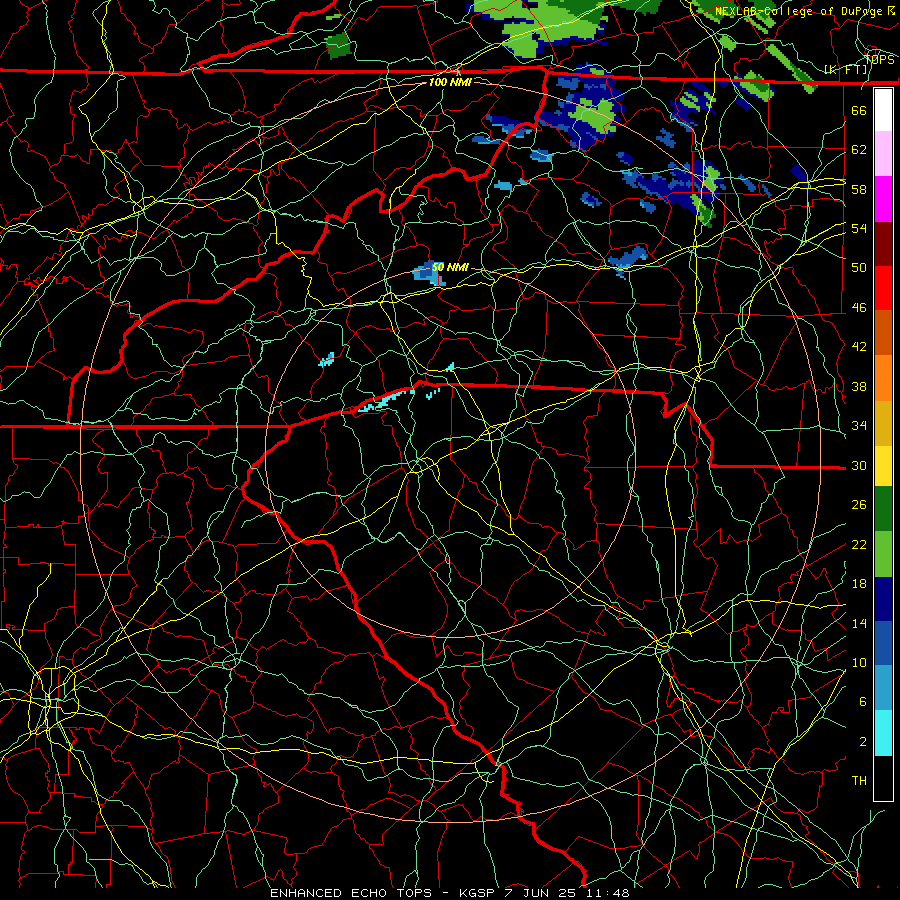Click the 100 NMI range ring label
The height and width of the screenshot is (900, 900).
click(x=450, y=82)
